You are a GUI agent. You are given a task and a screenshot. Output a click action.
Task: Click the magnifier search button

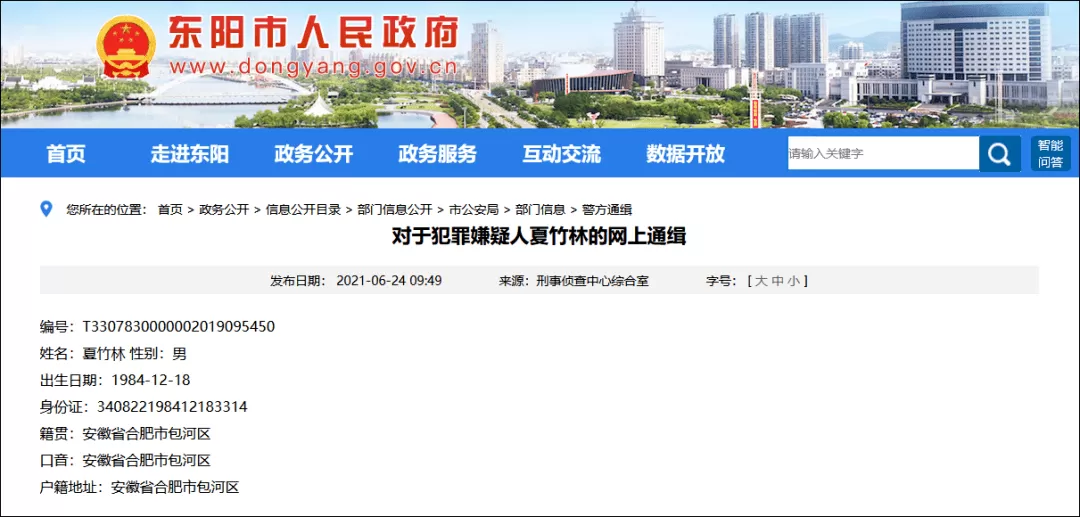tap(999, 154)
